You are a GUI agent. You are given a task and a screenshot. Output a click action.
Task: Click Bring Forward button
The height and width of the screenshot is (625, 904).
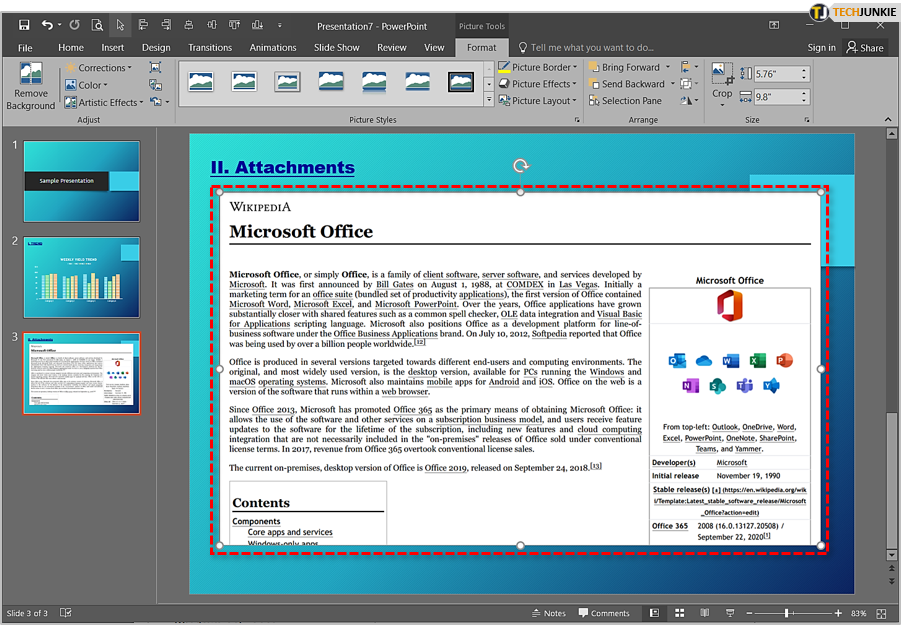(625, 67)
